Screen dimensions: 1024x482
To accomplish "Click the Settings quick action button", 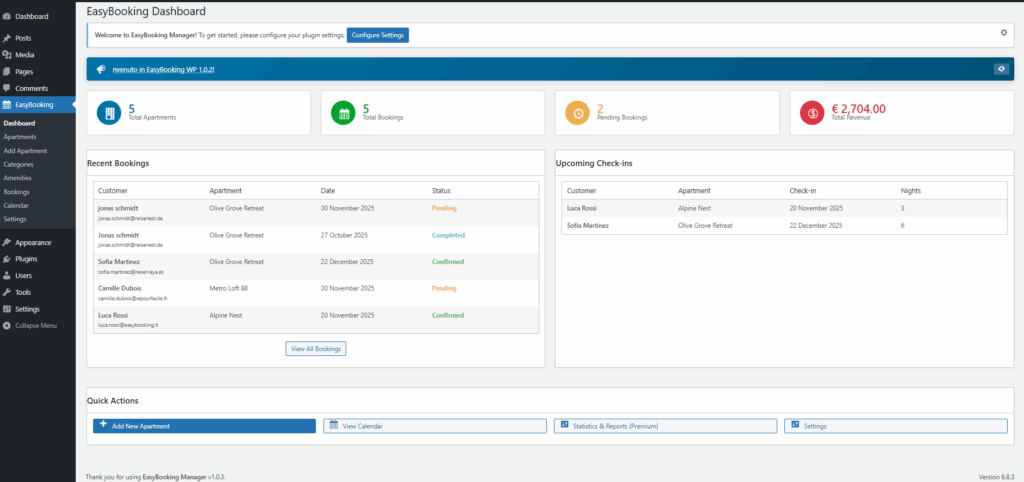I will (896, 426).
